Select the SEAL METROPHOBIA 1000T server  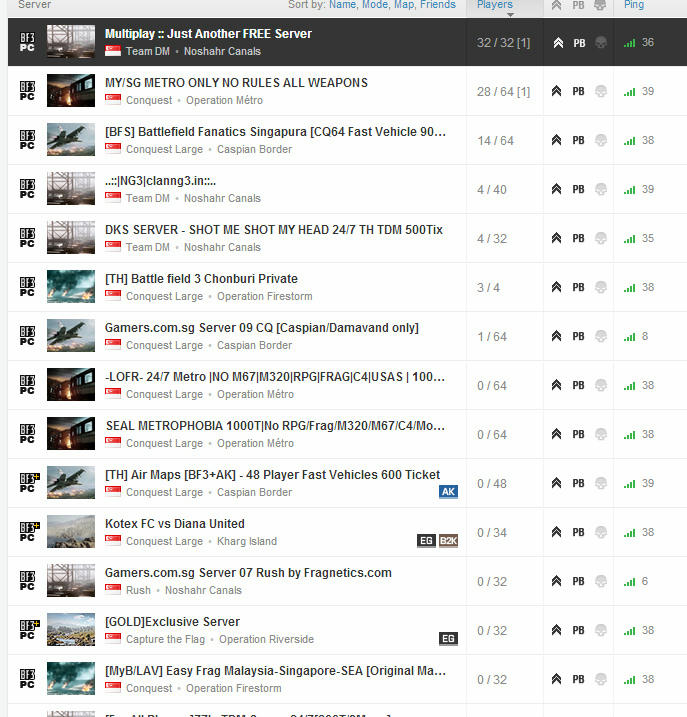point(347,433)
